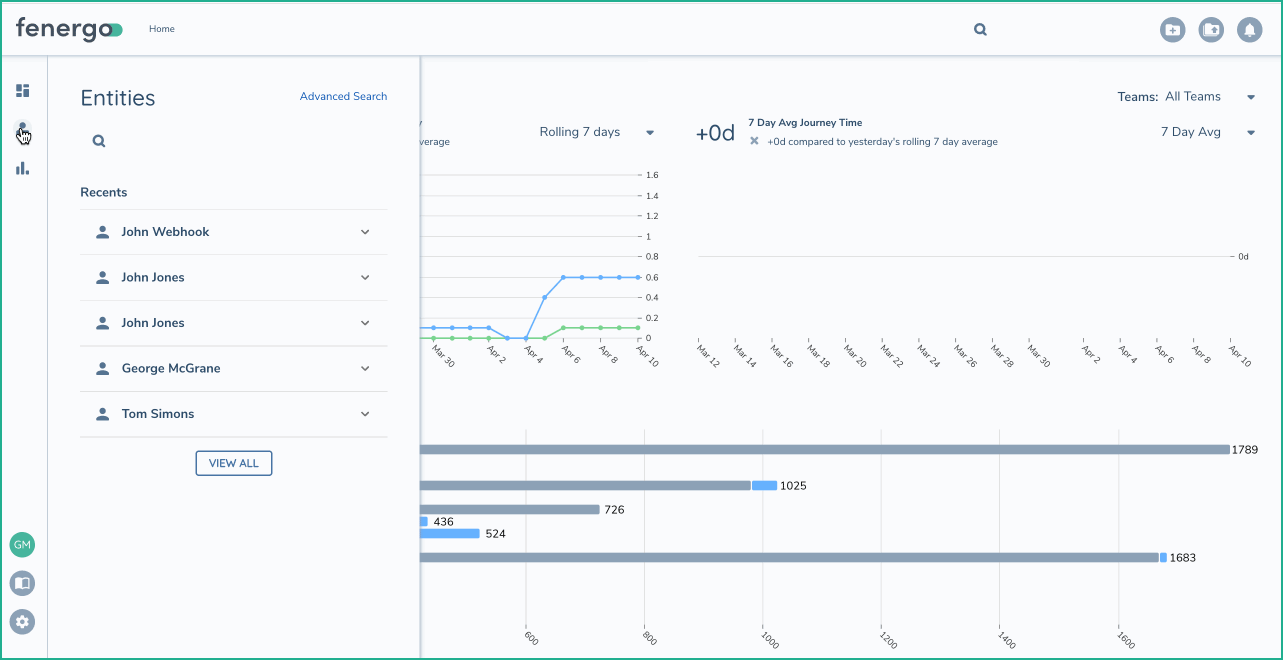This screenshot has width=1283, height=660.
Task: Open the Teams All Teams dropdown
Action: point(1185,97)
